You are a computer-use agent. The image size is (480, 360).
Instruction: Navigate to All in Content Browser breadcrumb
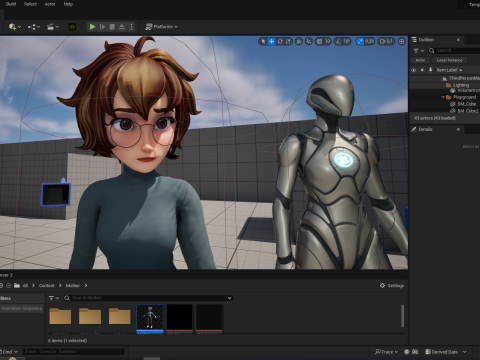(25, 286)
